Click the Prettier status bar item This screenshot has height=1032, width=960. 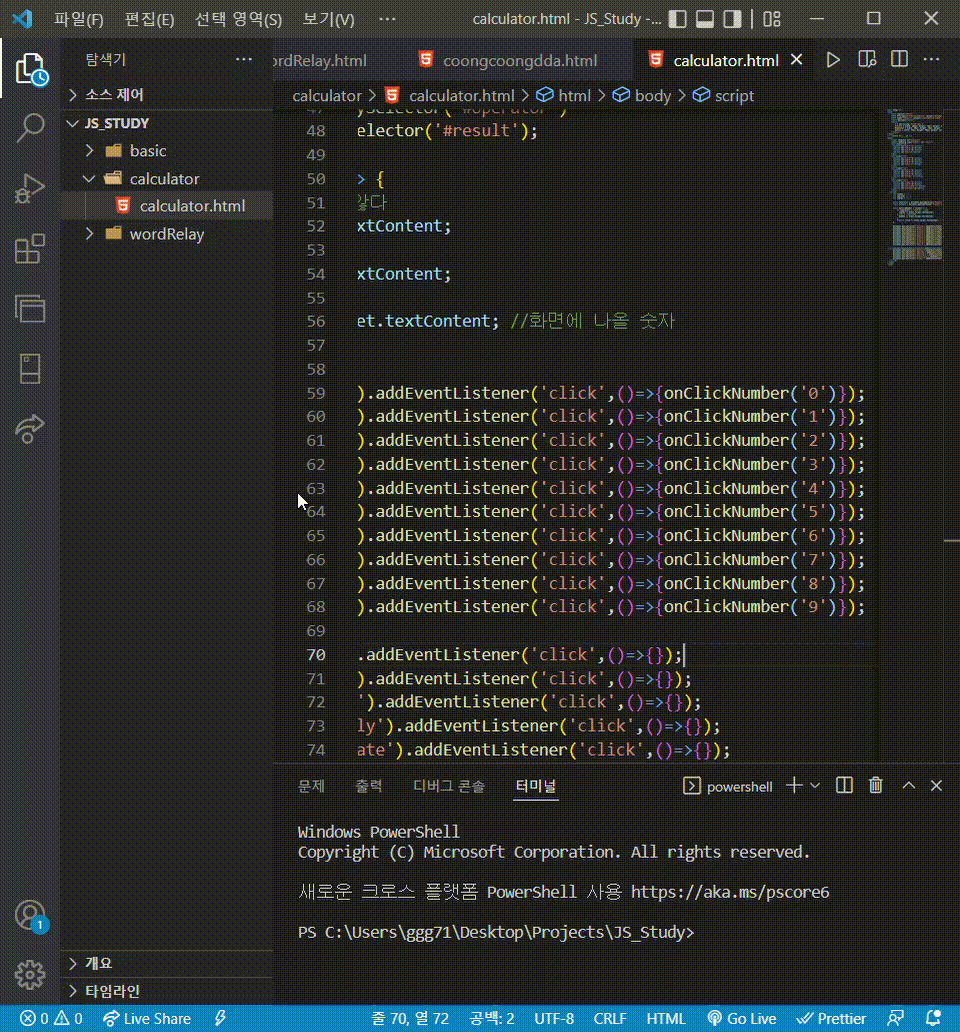pos(831,1018)
